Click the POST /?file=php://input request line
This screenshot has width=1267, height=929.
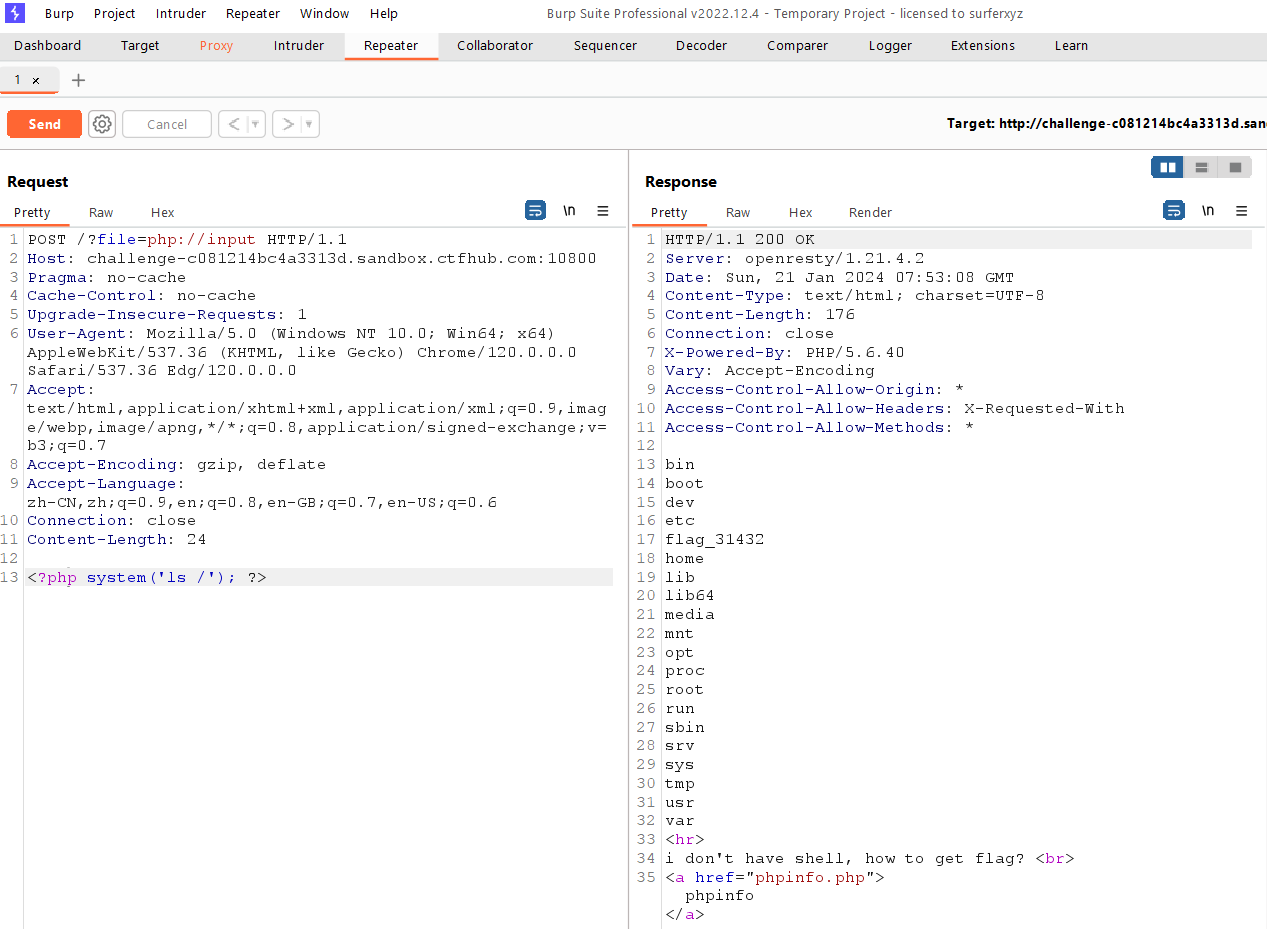pyautogui.click(x=187, y=240)
